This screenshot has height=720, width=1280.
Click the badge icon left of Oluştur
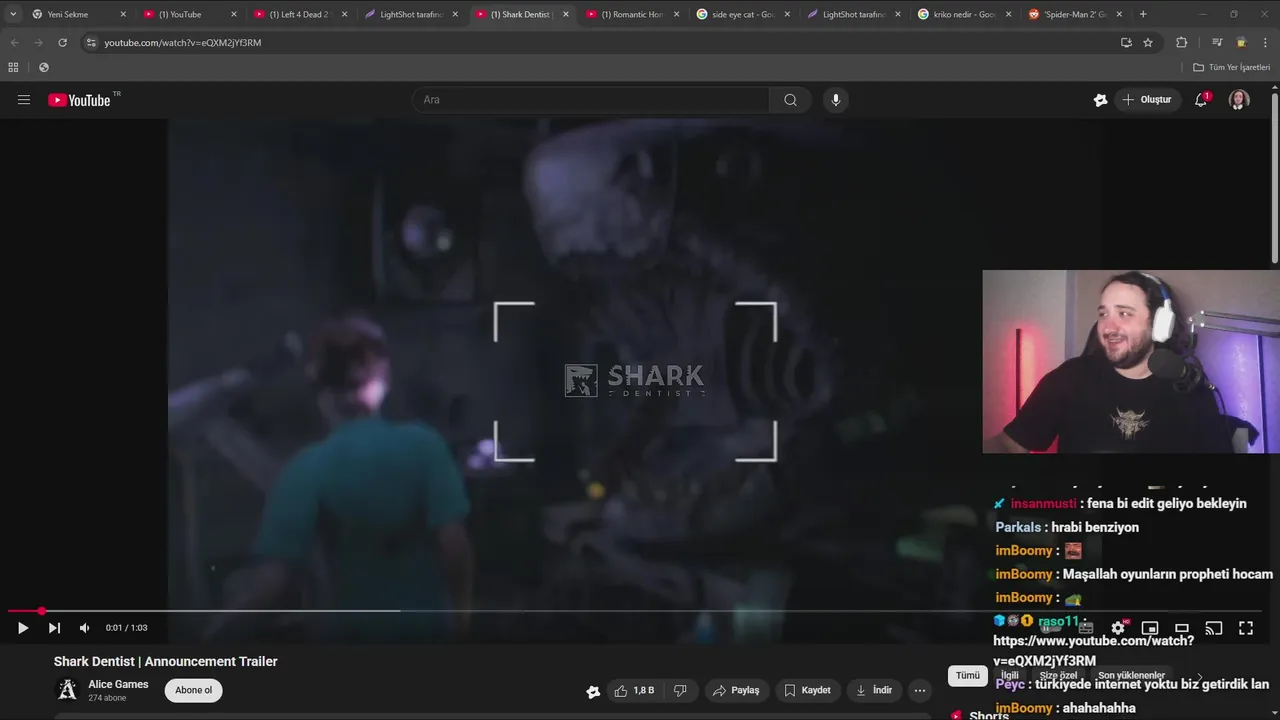(1100, 100)
